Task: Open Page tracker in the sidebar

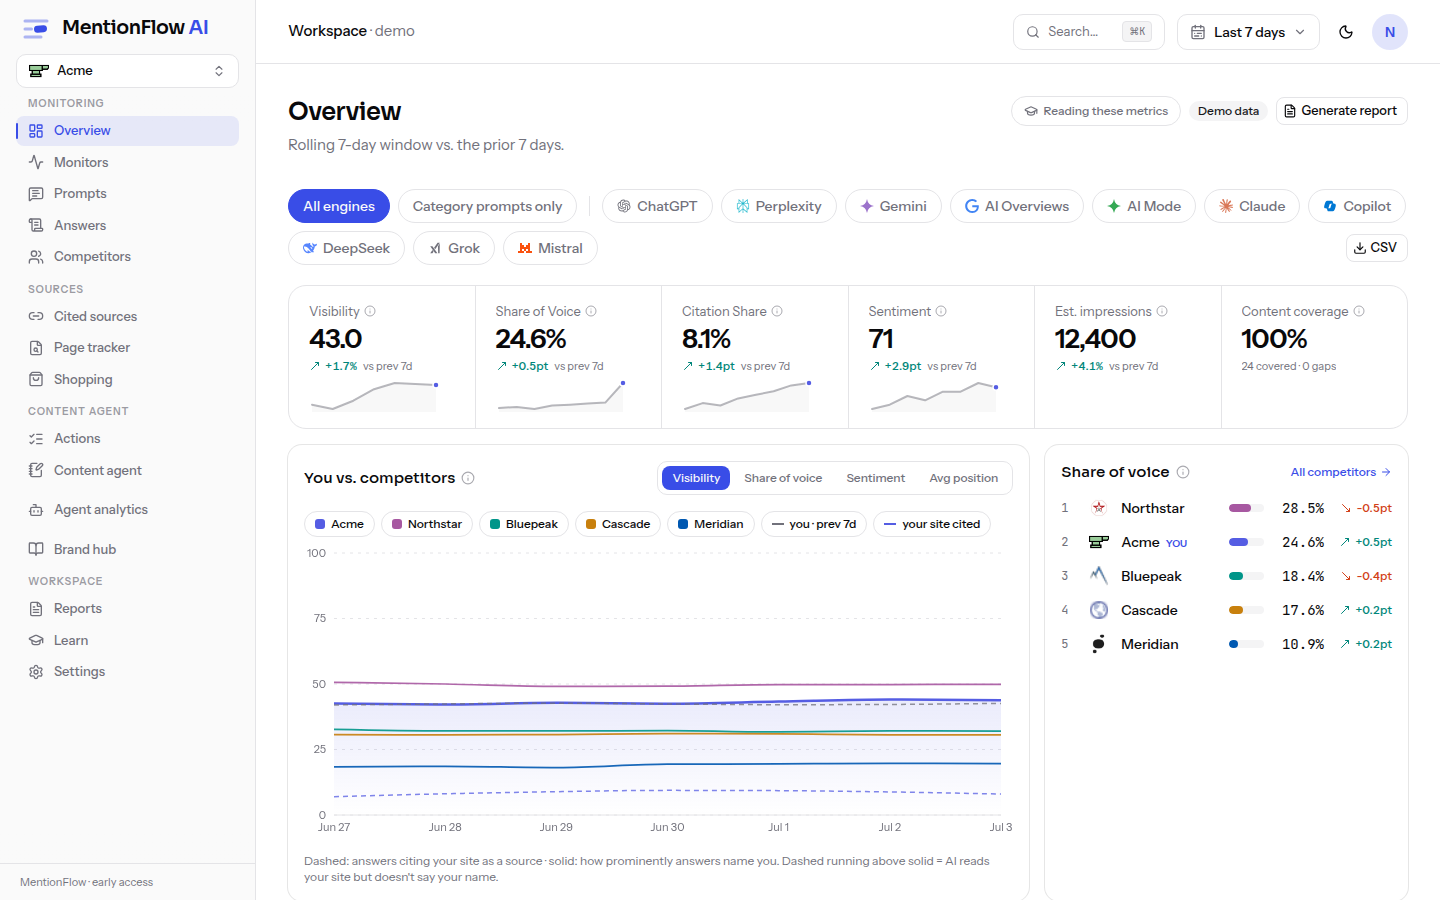Action: [127, 347]
